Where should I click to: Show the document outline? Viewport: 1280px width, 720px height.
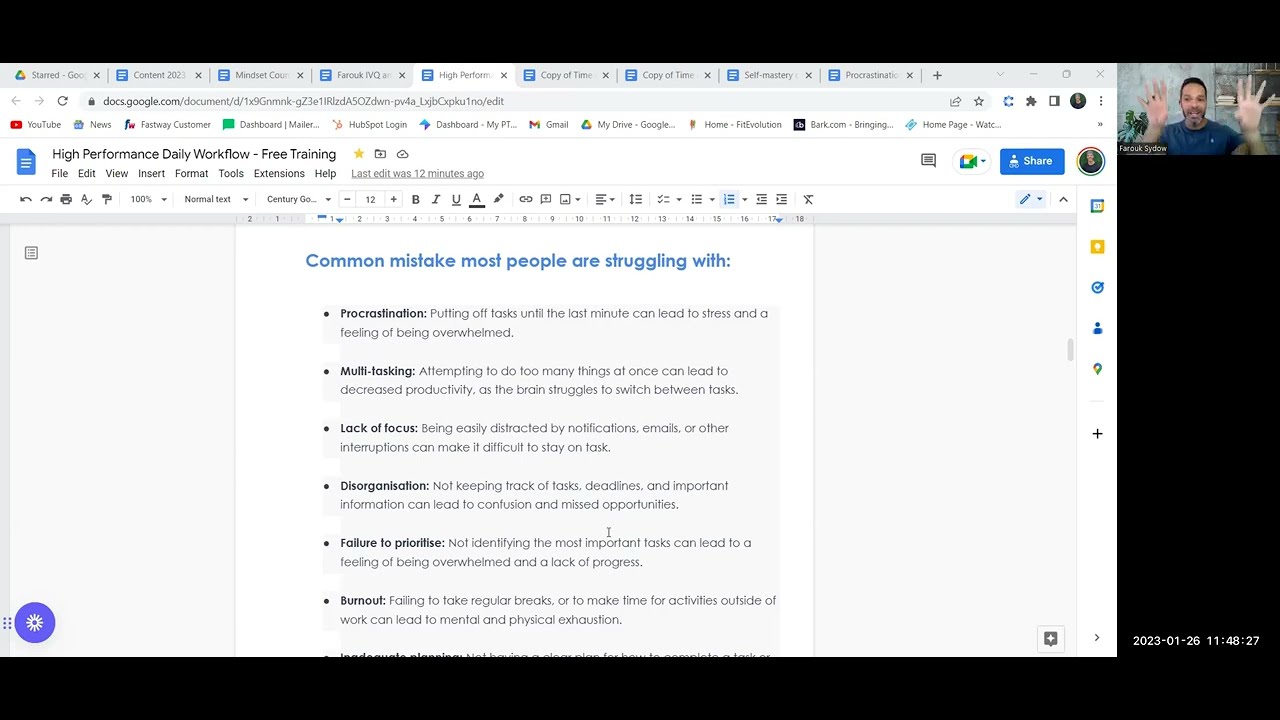coord(31,253)
